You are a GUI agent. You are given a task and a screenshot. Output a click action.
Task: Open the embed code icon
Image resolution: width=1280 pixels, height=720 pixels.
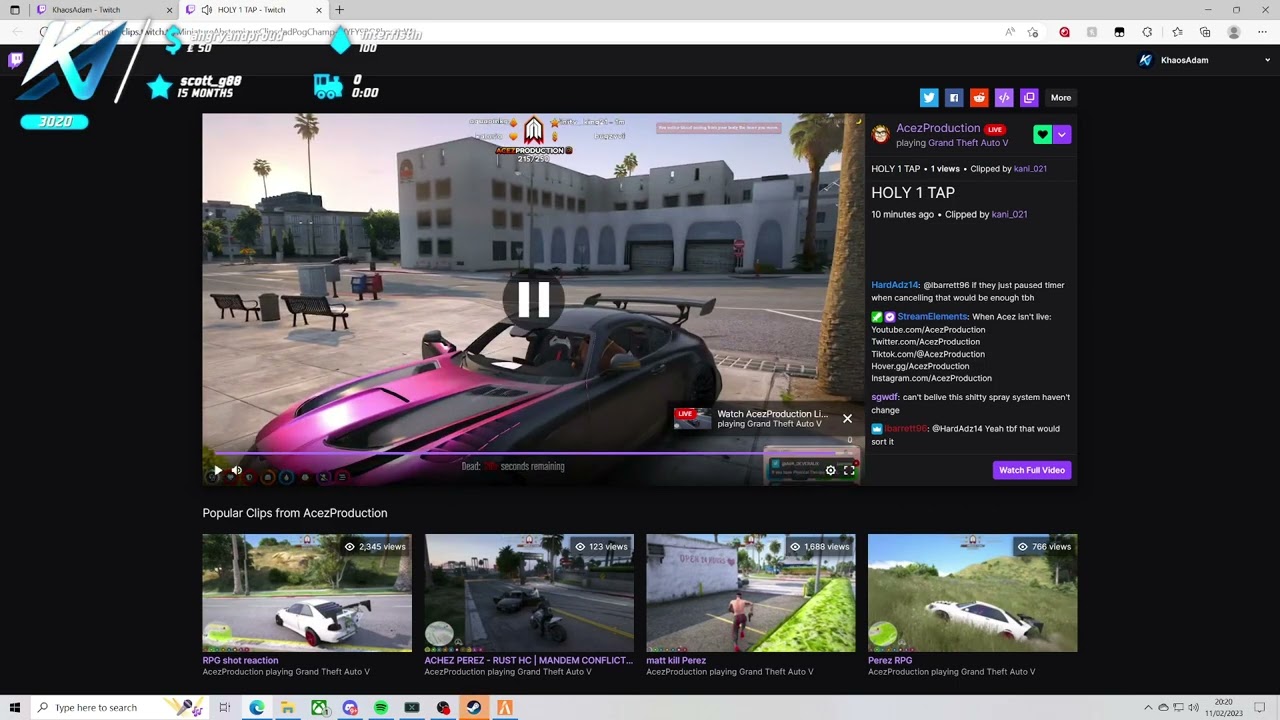point(1004,98)
